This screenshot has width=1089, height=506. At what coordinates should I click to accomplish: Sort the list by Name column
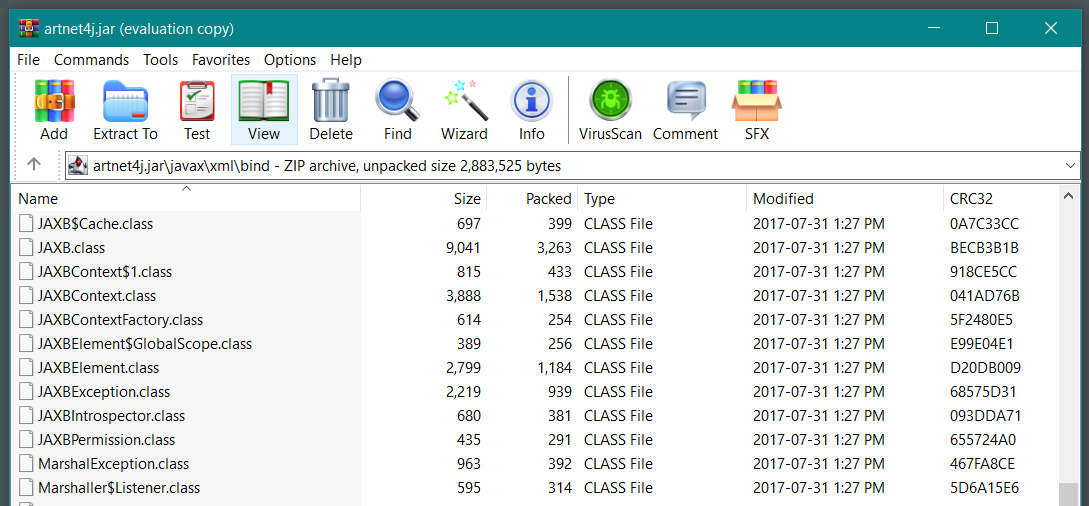185,199
